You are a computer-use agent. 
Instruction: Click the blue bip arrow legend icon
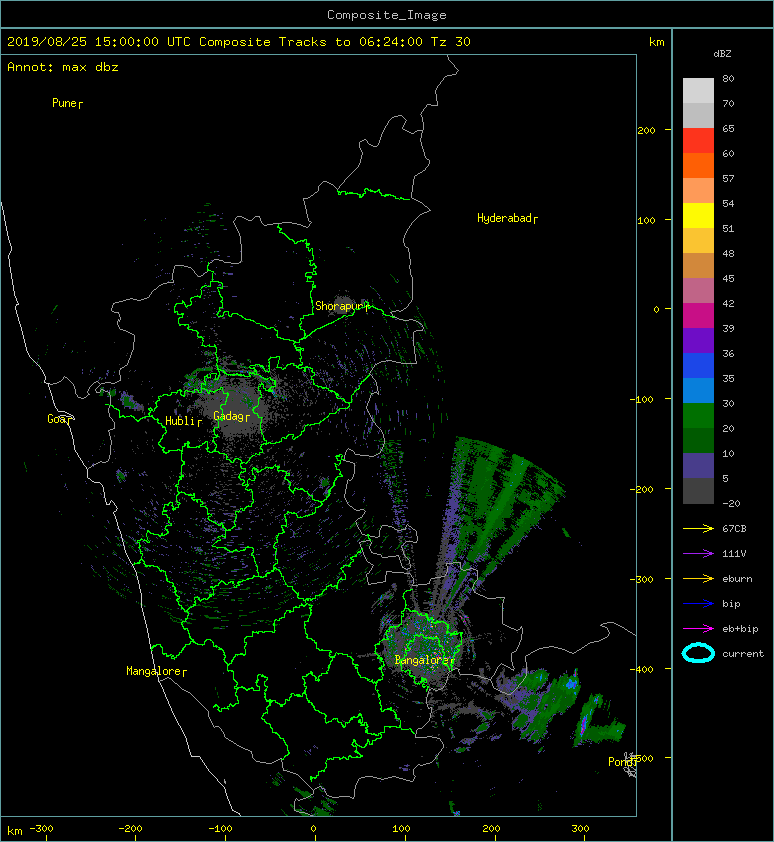(x=698, y=604)
